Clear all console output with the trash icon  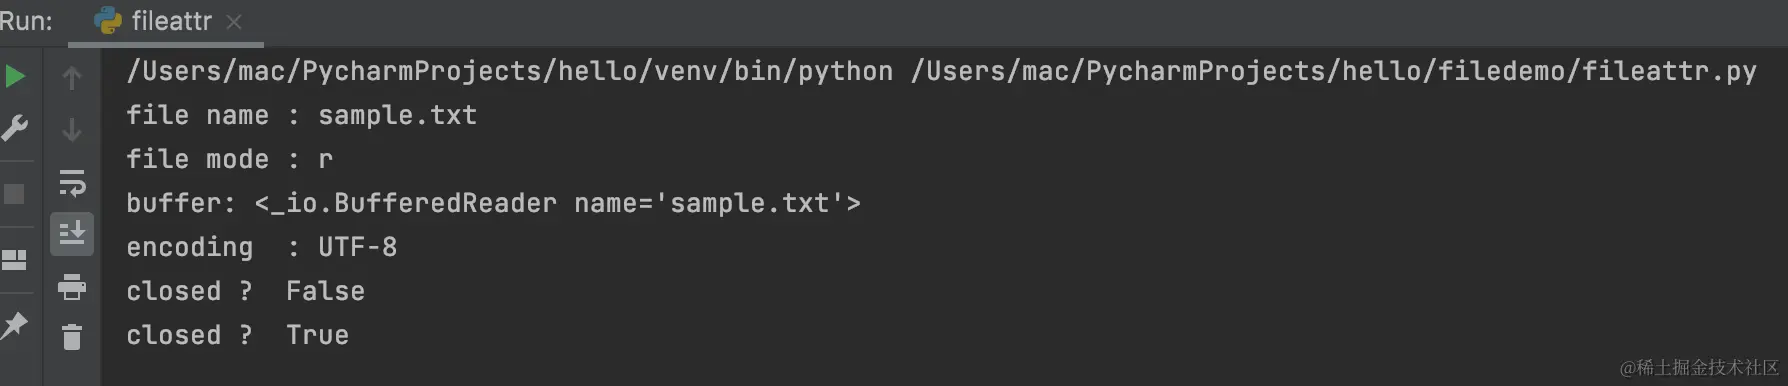72,337
